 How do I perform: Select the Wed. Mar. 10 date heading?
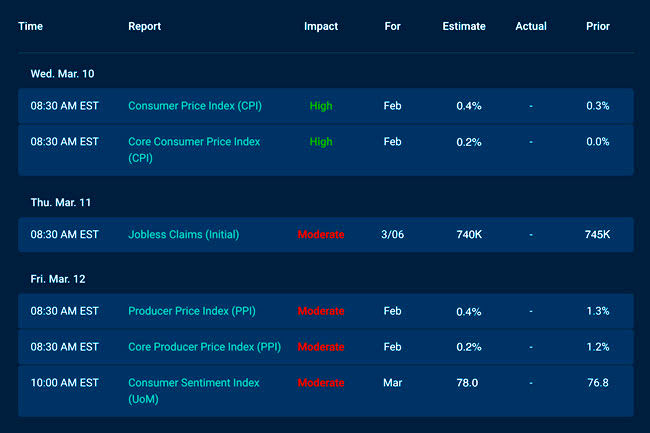[x=63, y=73]
